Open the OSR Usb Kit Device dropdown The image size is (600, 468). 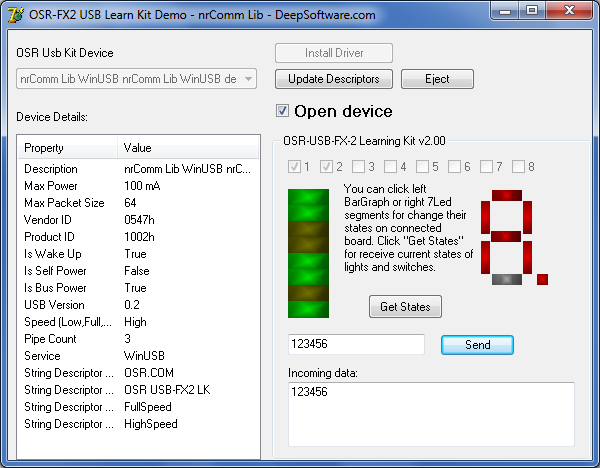[x=136, y=79]
